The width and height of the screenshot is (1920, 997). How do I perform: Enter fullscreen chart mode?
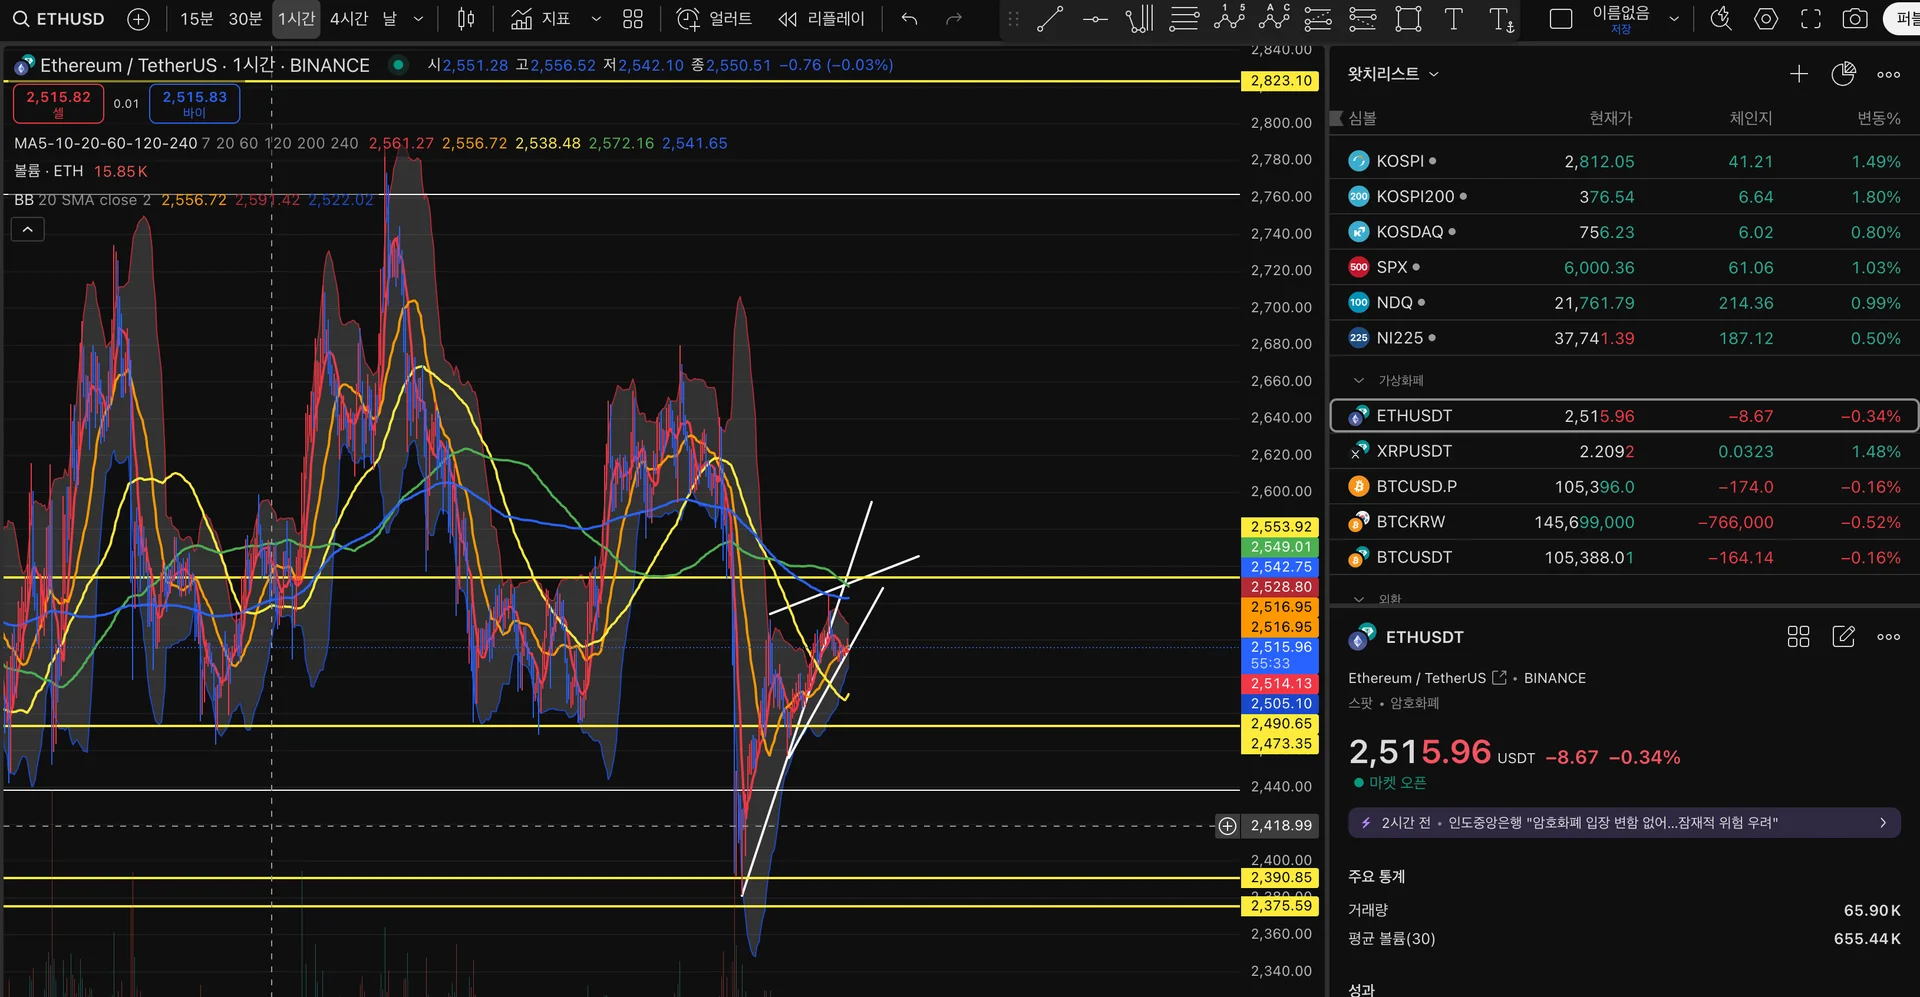(x=1811, y=19)
